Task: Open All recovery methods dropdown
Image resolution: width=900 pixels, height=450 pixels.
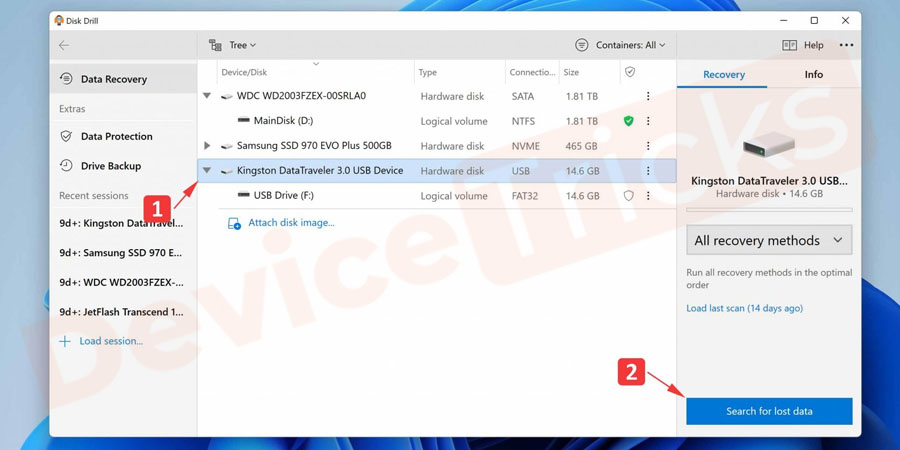Action: point(769,240)
